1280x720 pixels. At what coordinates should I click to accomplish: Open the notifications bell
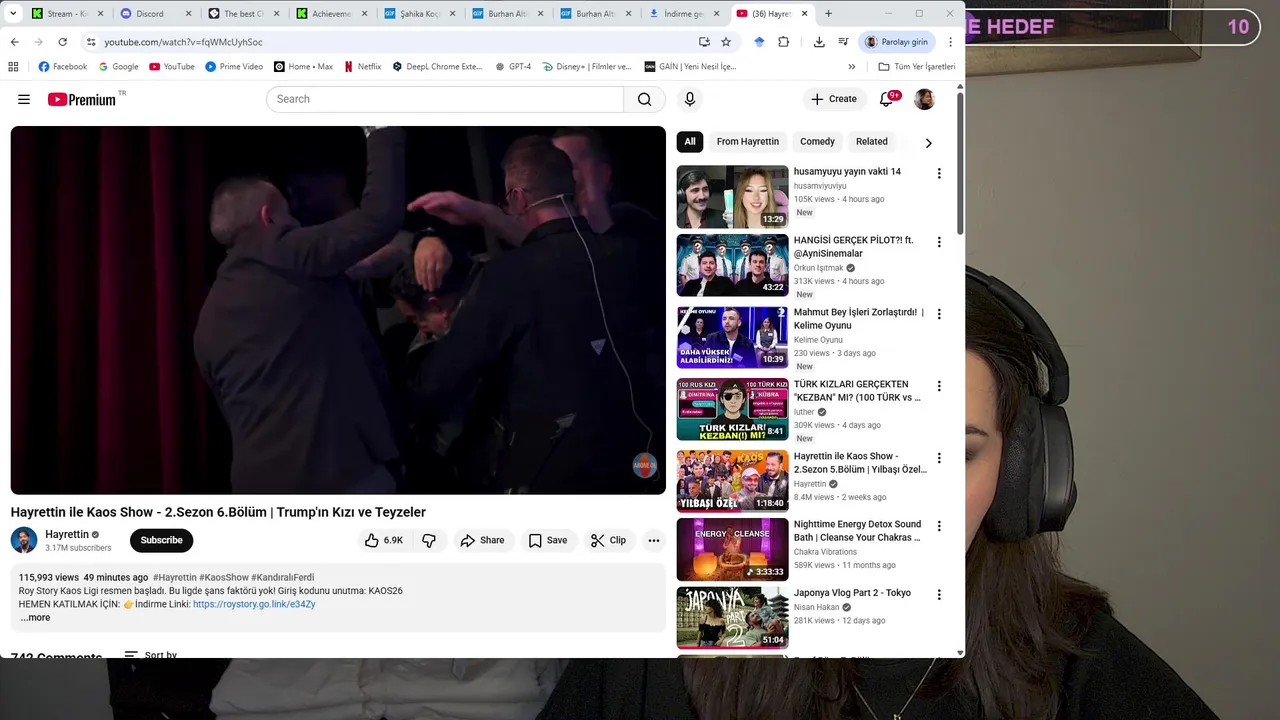[x=886, y=99]
